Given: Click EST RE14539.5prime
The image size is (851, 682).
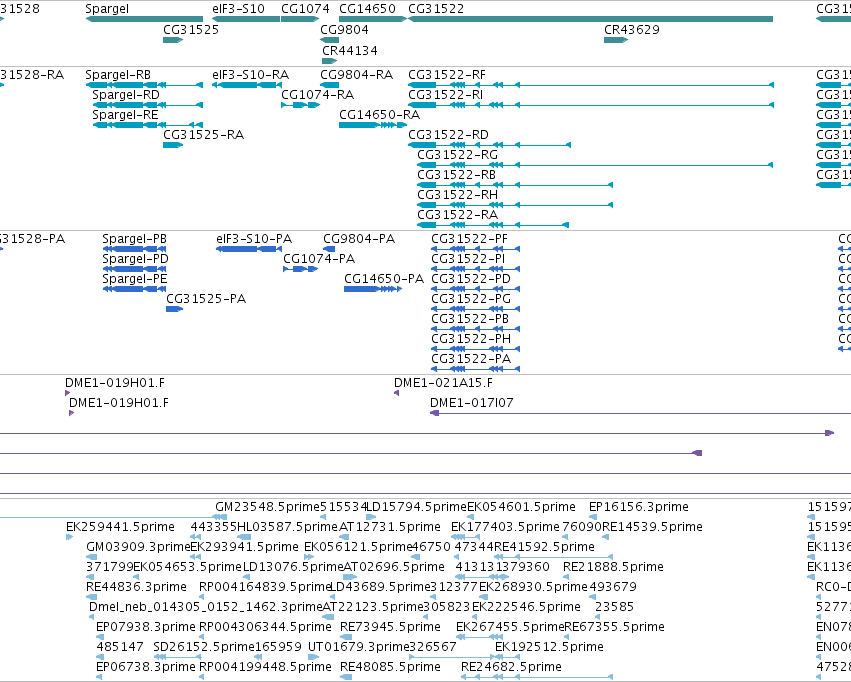Looking at the screenshot, I should coord(652,527).
